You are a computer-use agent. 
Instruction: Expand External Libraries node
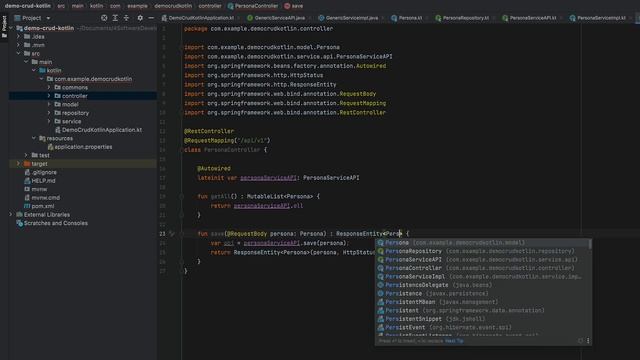[11, 215]
